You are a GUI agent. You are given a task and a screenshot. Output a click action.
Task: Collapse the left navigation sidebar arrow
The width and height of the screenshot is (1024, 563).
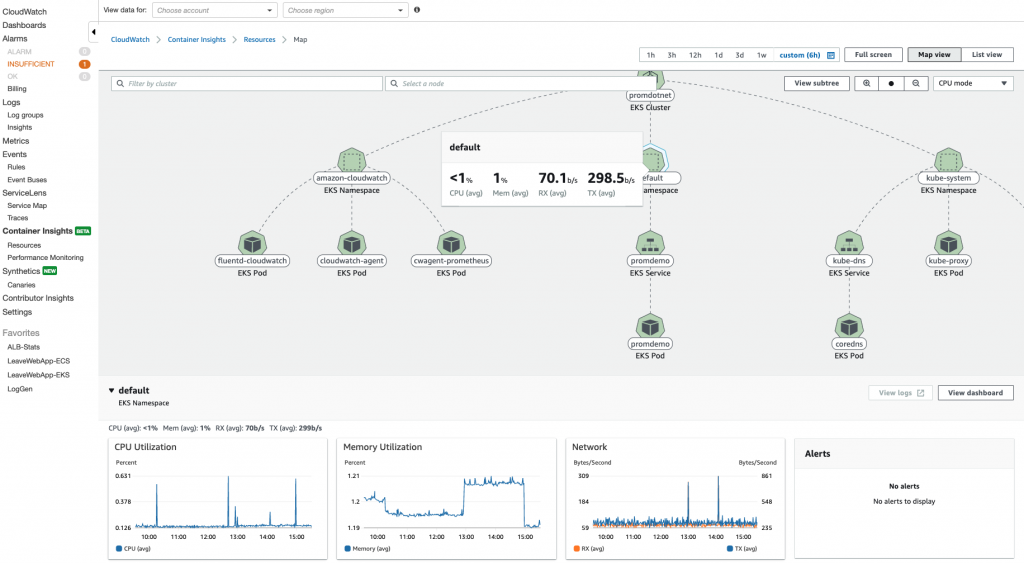click(x=93, y=31)
